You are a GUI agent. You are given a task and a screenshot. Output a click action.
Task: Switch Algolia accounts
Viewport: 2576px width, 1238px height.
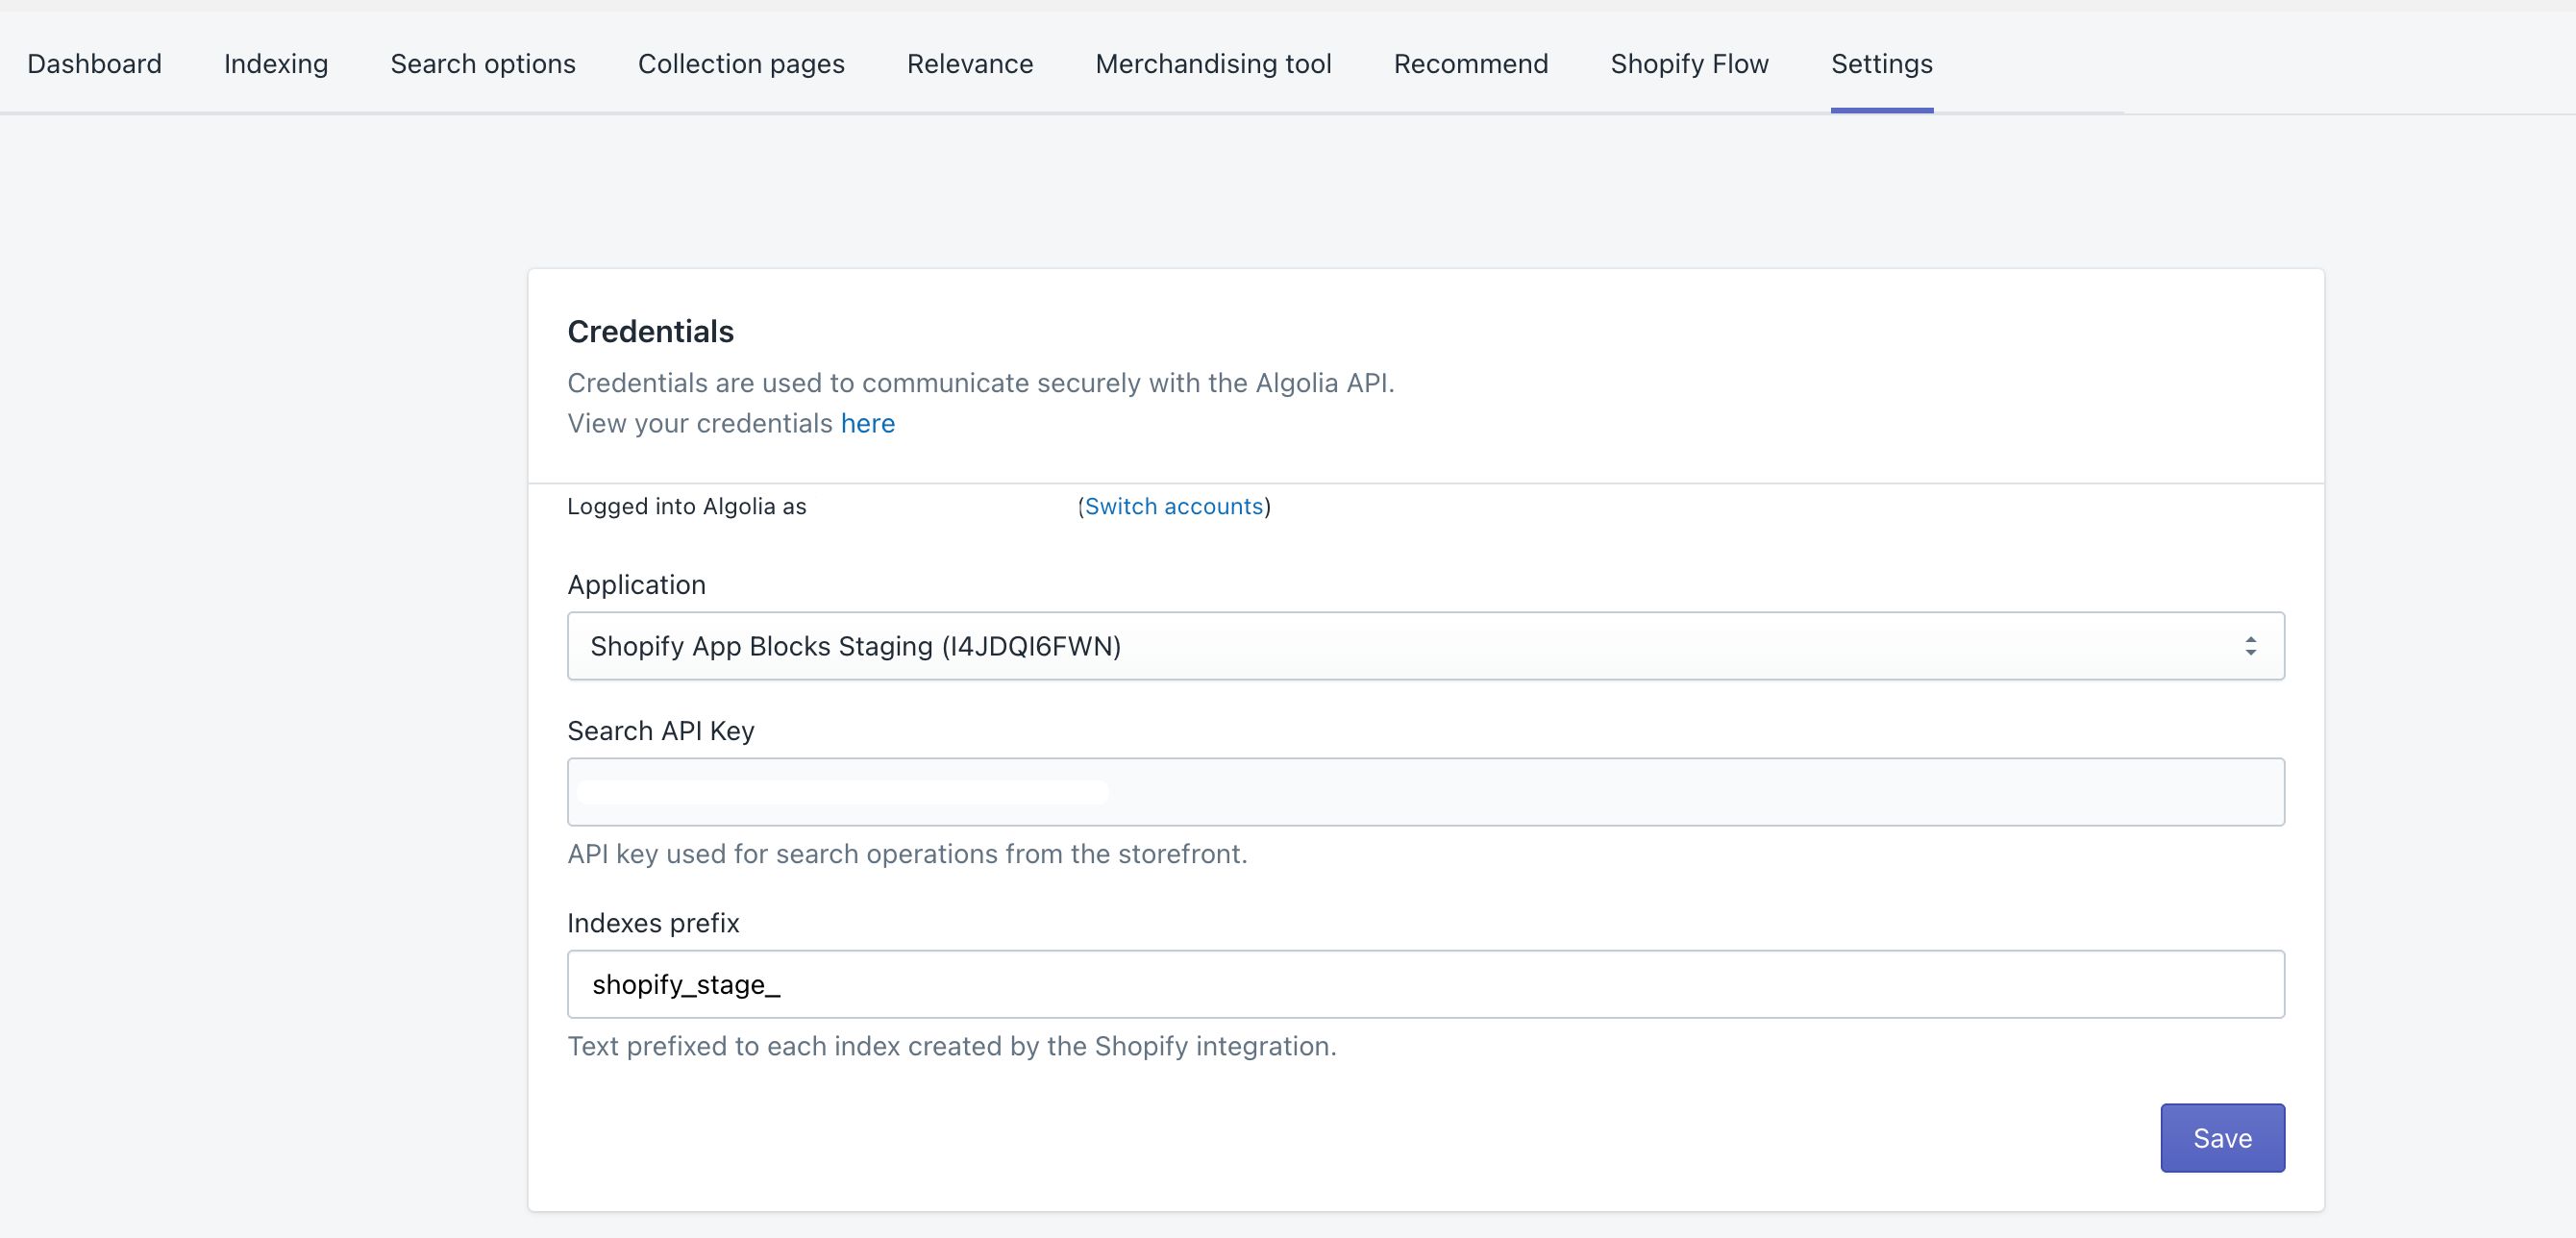1173,506
